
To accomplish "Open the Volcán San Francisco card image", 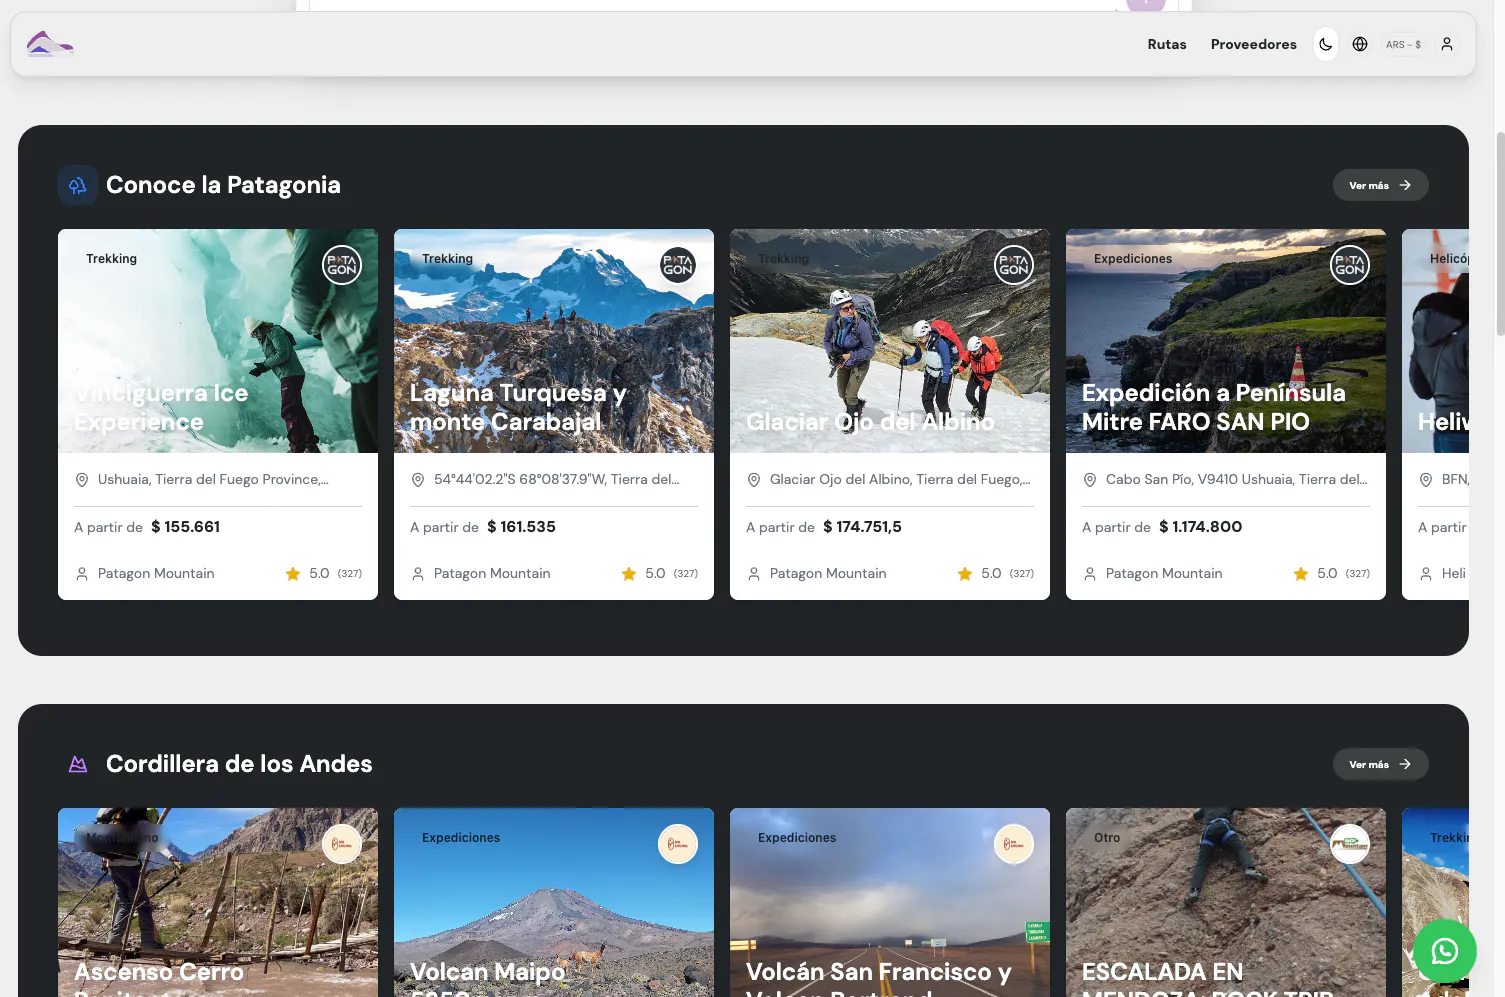I will [890, 902].
